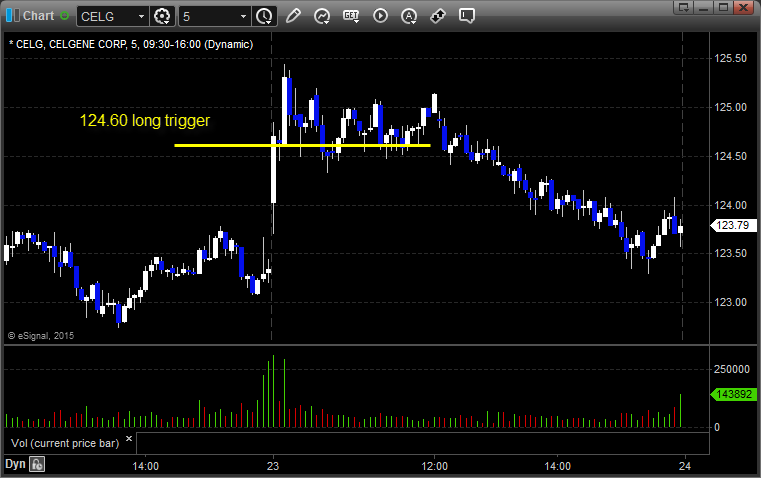Click the trade arrows icon
This screenshot has width=761, height=478.
438,16
